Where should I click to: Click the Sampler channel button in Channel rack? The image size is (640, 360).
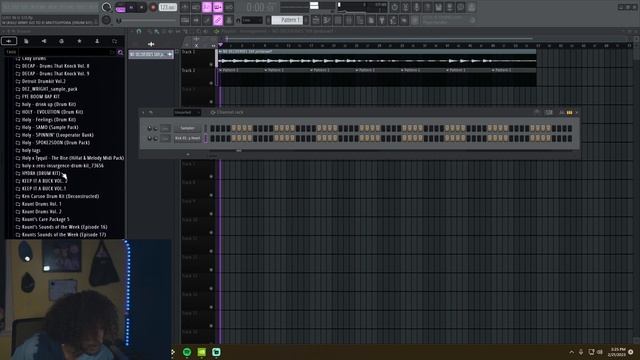pos(187,128)
